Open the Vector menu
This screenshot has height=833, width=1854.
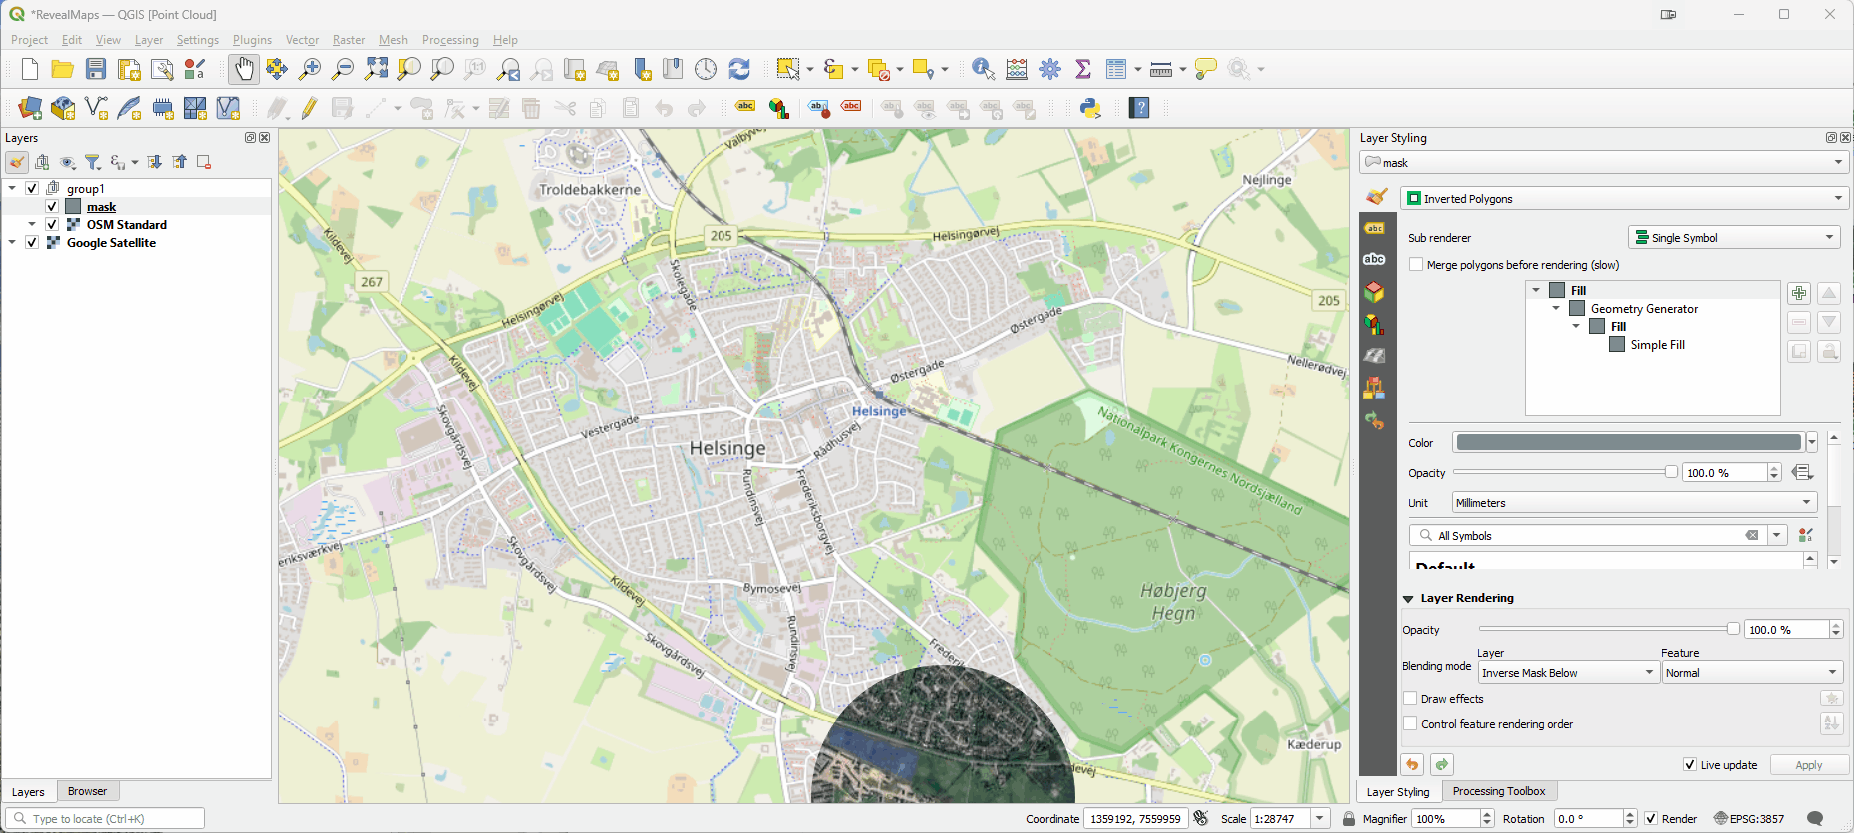pyautogui.click(x=302, y=40)
